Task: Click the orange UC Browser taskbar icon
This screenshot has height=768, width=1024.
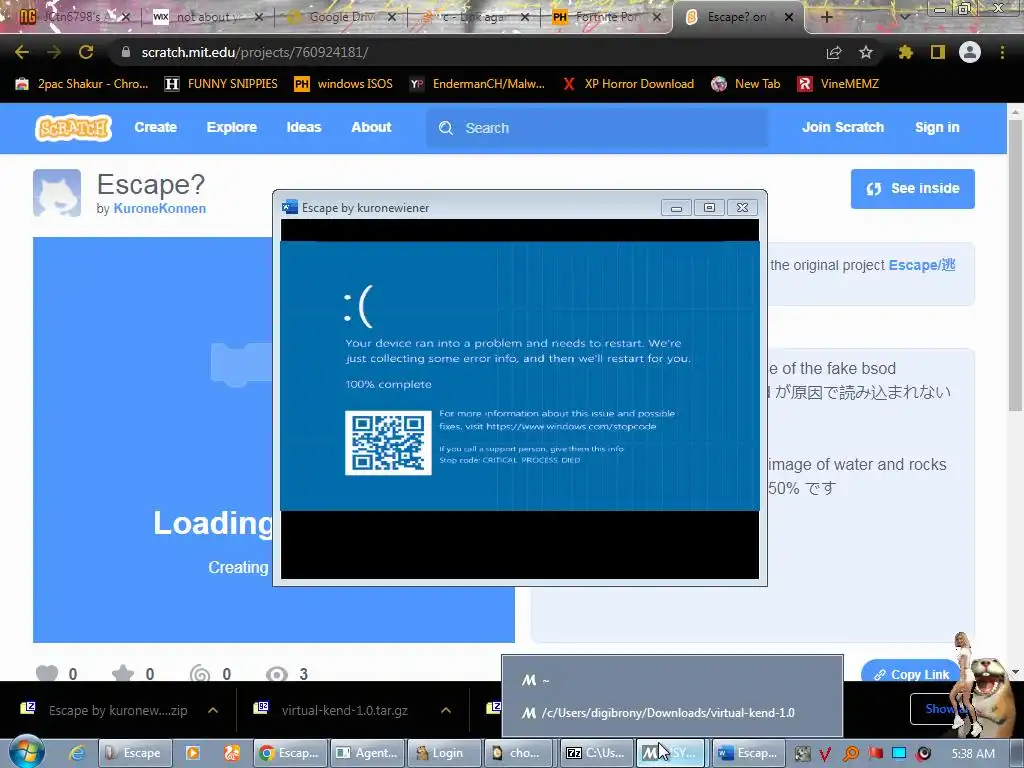Action: (x=232, y=753)
